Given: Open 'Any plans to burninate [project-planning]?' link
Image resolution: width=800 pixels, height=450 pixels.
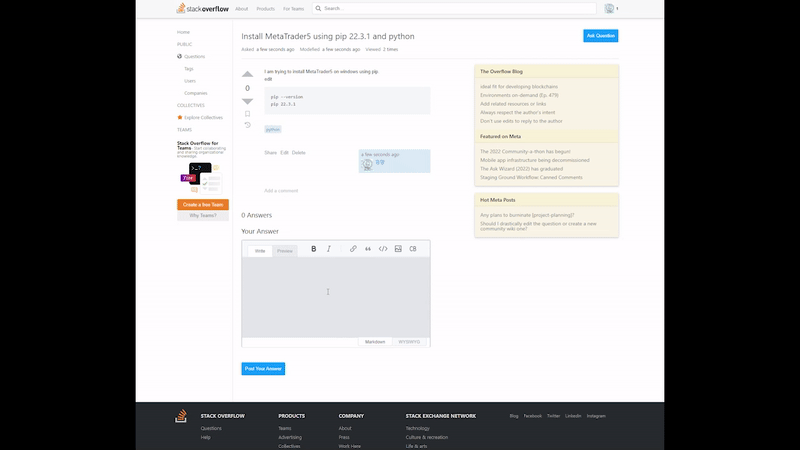Looking at the screenshot, I should 527,215.
